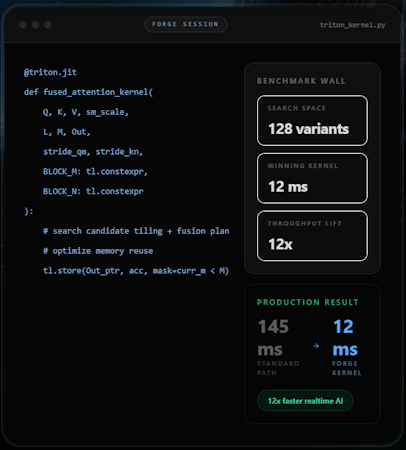Click the 12x faster realtime AI badge

[305, 401]
